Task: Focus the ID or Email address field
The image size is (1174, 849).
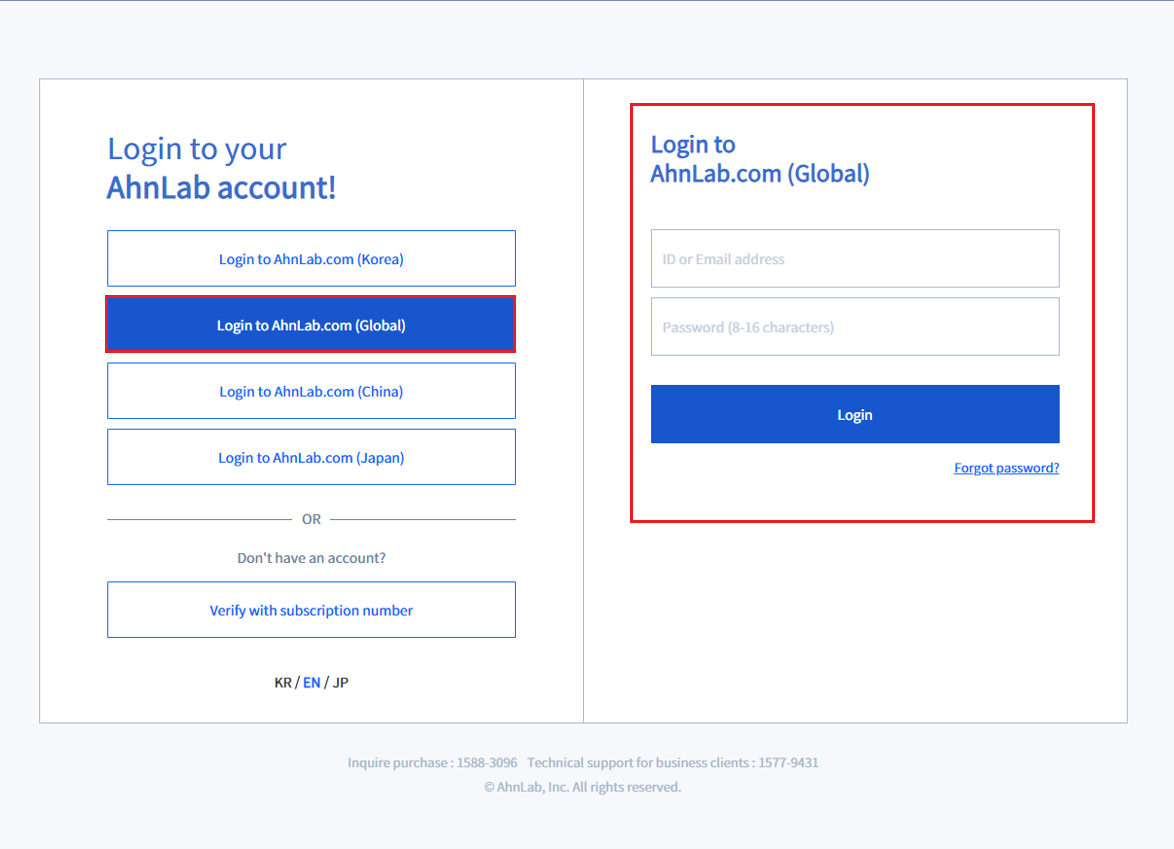Action: coord(855,258)
